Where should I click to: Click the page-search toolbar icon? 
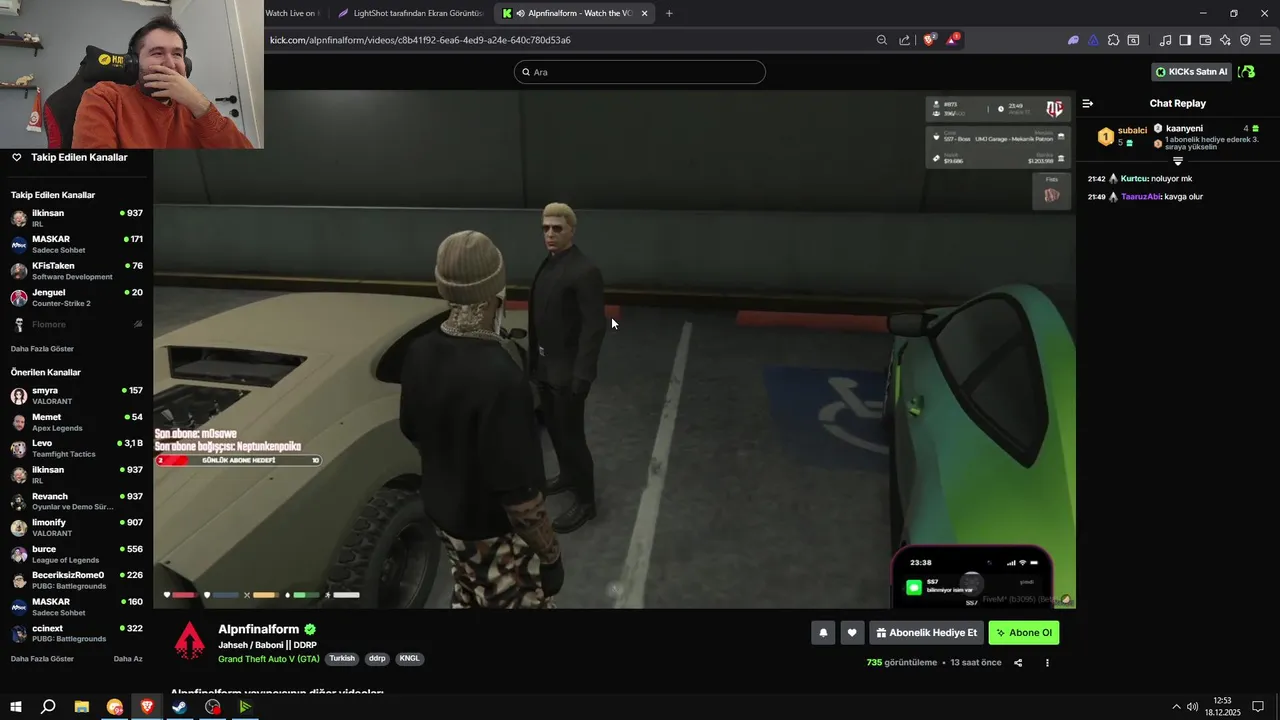tap(1133, 40)
